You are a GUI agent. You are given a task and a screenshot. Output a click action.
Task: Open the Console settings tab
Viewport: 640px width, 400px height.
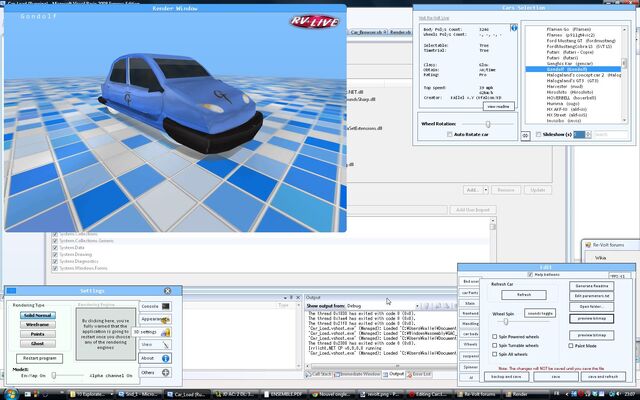[x=155, y=306]
